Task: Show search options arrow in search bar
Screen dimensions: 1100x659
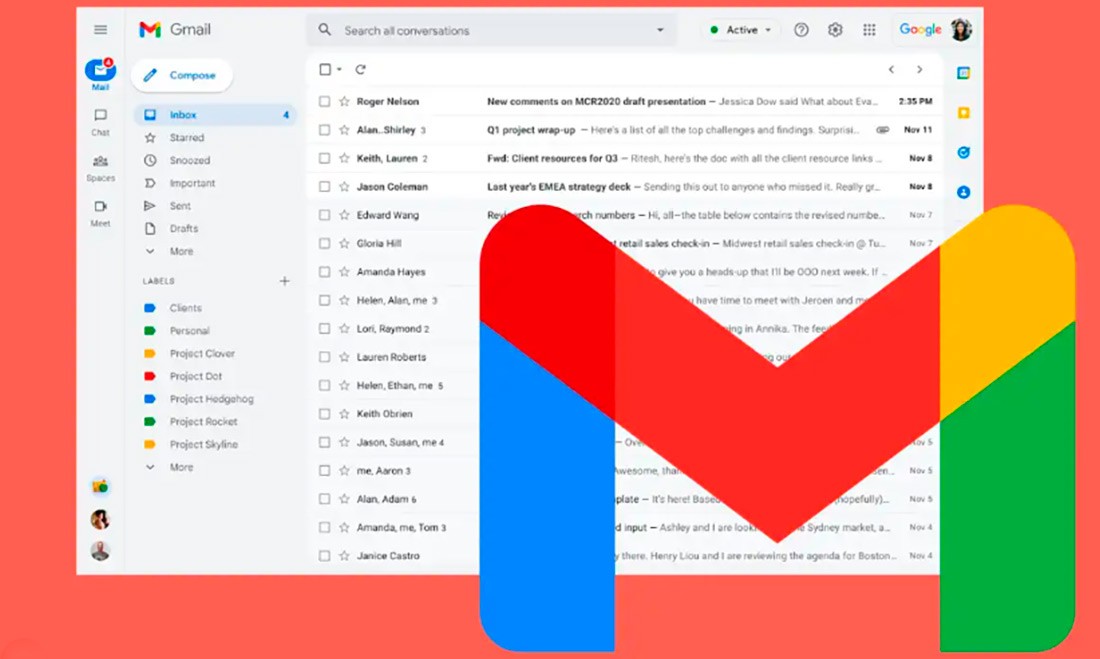Action: 660,30
